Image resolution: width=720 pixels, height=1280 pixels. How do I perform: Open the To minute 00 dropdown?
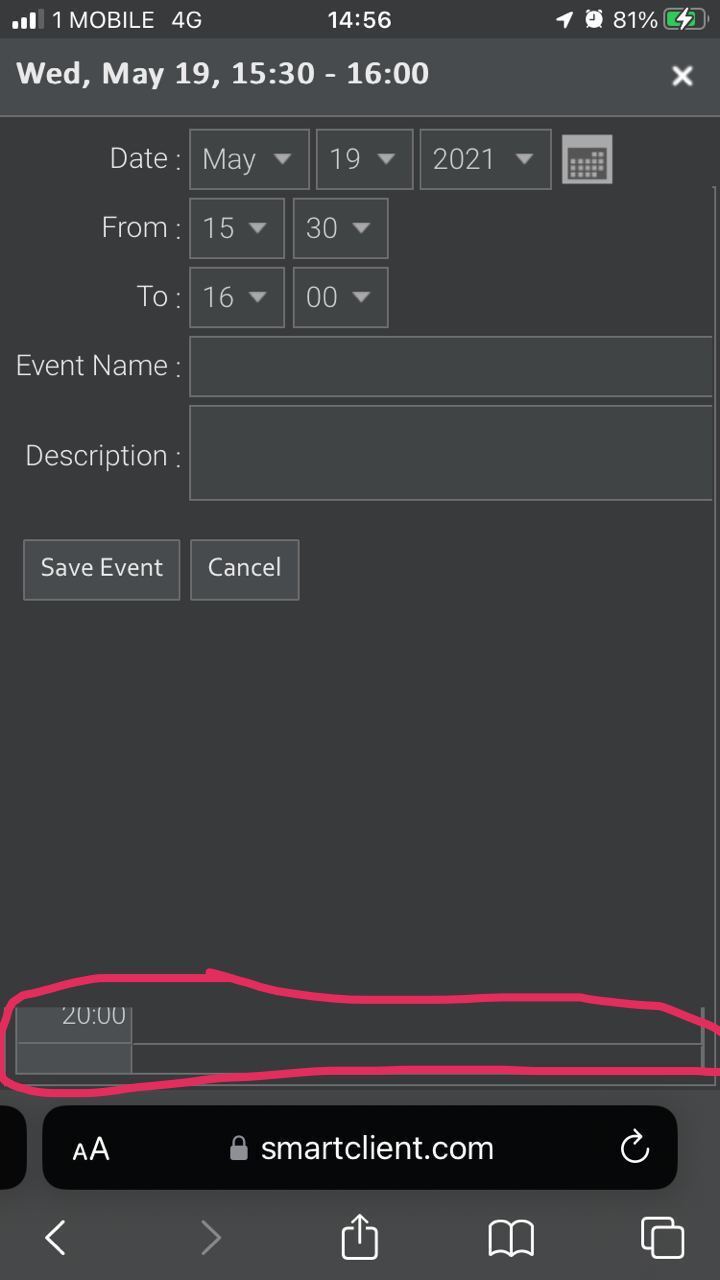(340, 297)
